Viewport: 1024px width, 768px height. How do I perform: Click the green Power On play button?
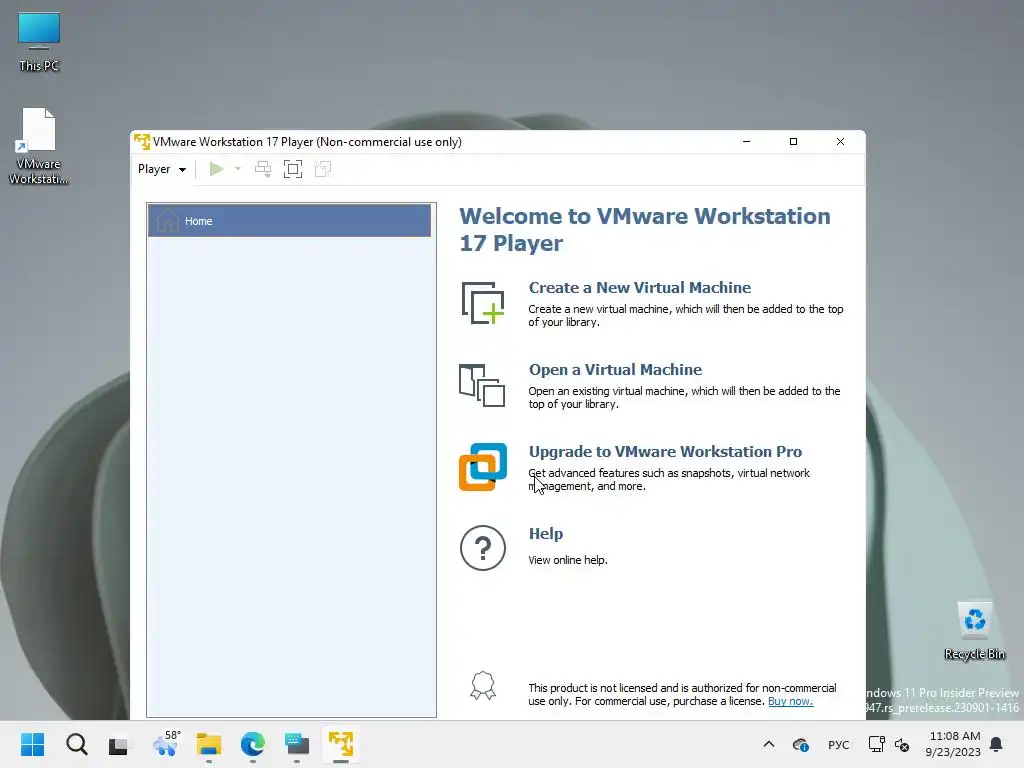click(x=216, y=169)
